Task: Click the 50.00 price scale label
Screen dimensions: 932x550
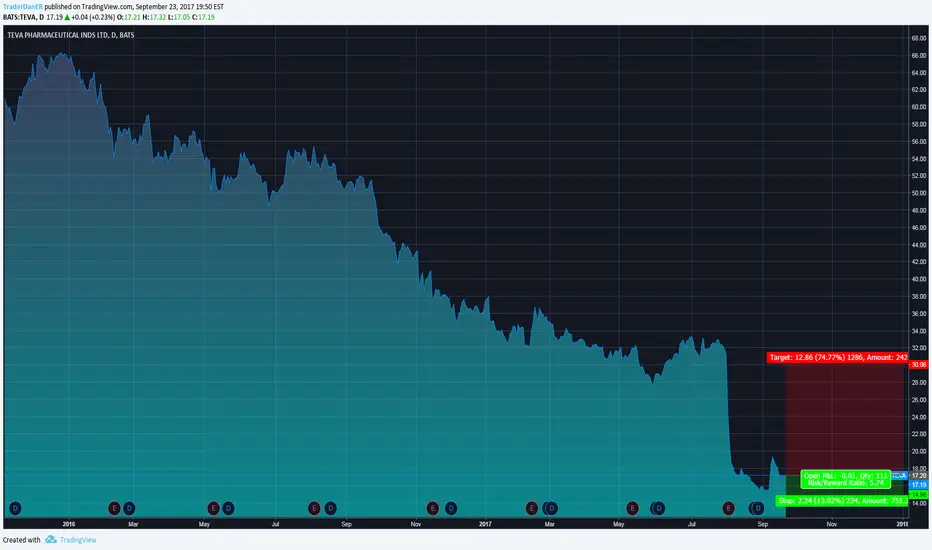Action: tap(918, 193)
